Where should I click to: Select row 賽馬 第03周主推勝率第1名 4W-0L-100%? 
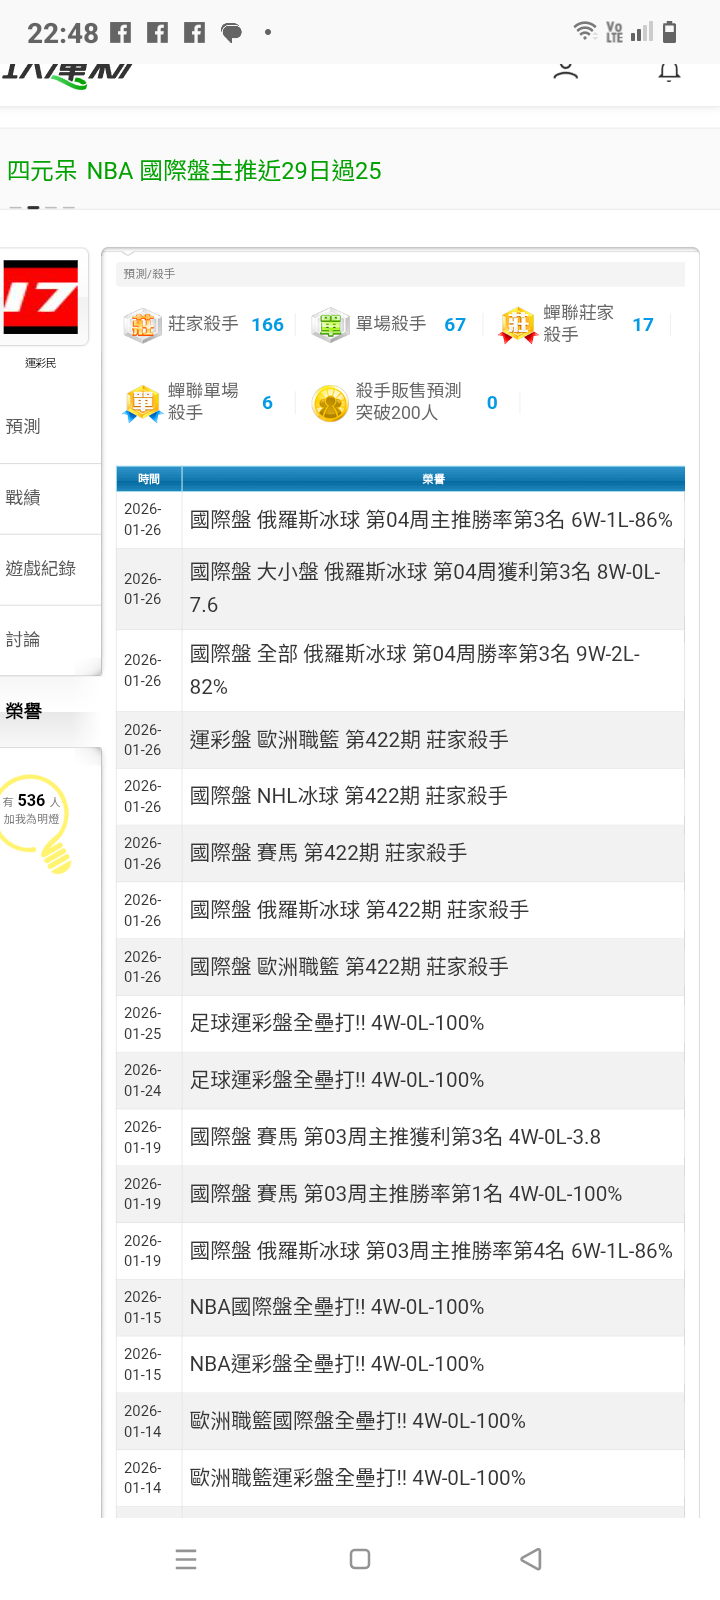point(400,1194)
